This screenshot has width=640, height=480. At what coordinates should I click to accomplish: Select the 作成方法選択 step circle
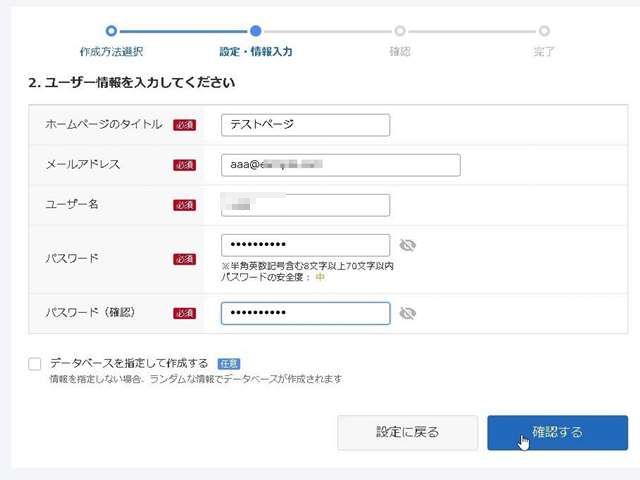(111, 31)
